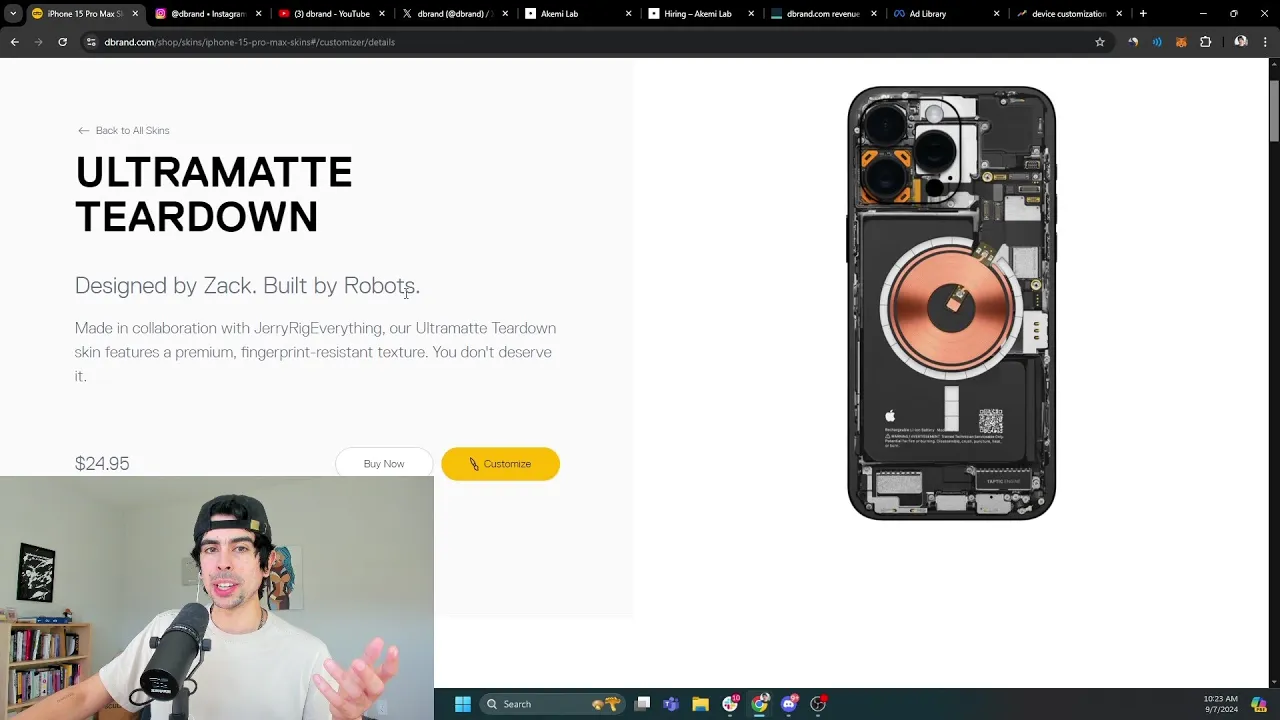Click the Buy Now button
Image resolution: width=1280 pixels, height=720 pixels.
pyautogui.click(x=384, y=464)
